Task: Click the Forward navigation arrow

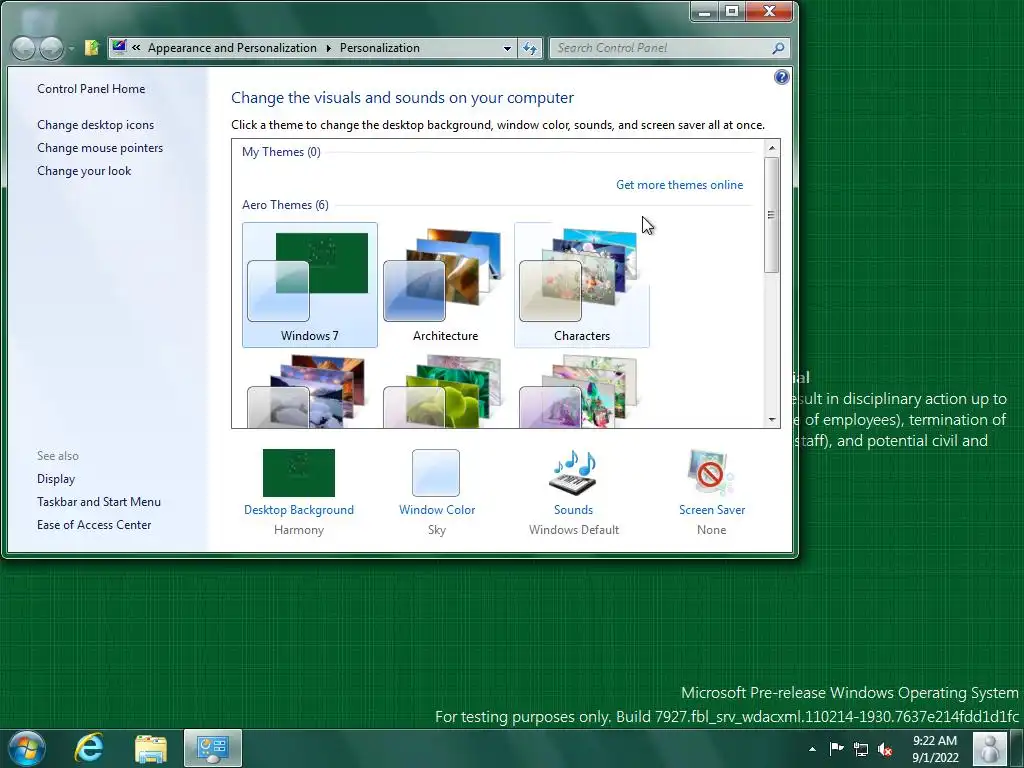Action: coord(51,48)
